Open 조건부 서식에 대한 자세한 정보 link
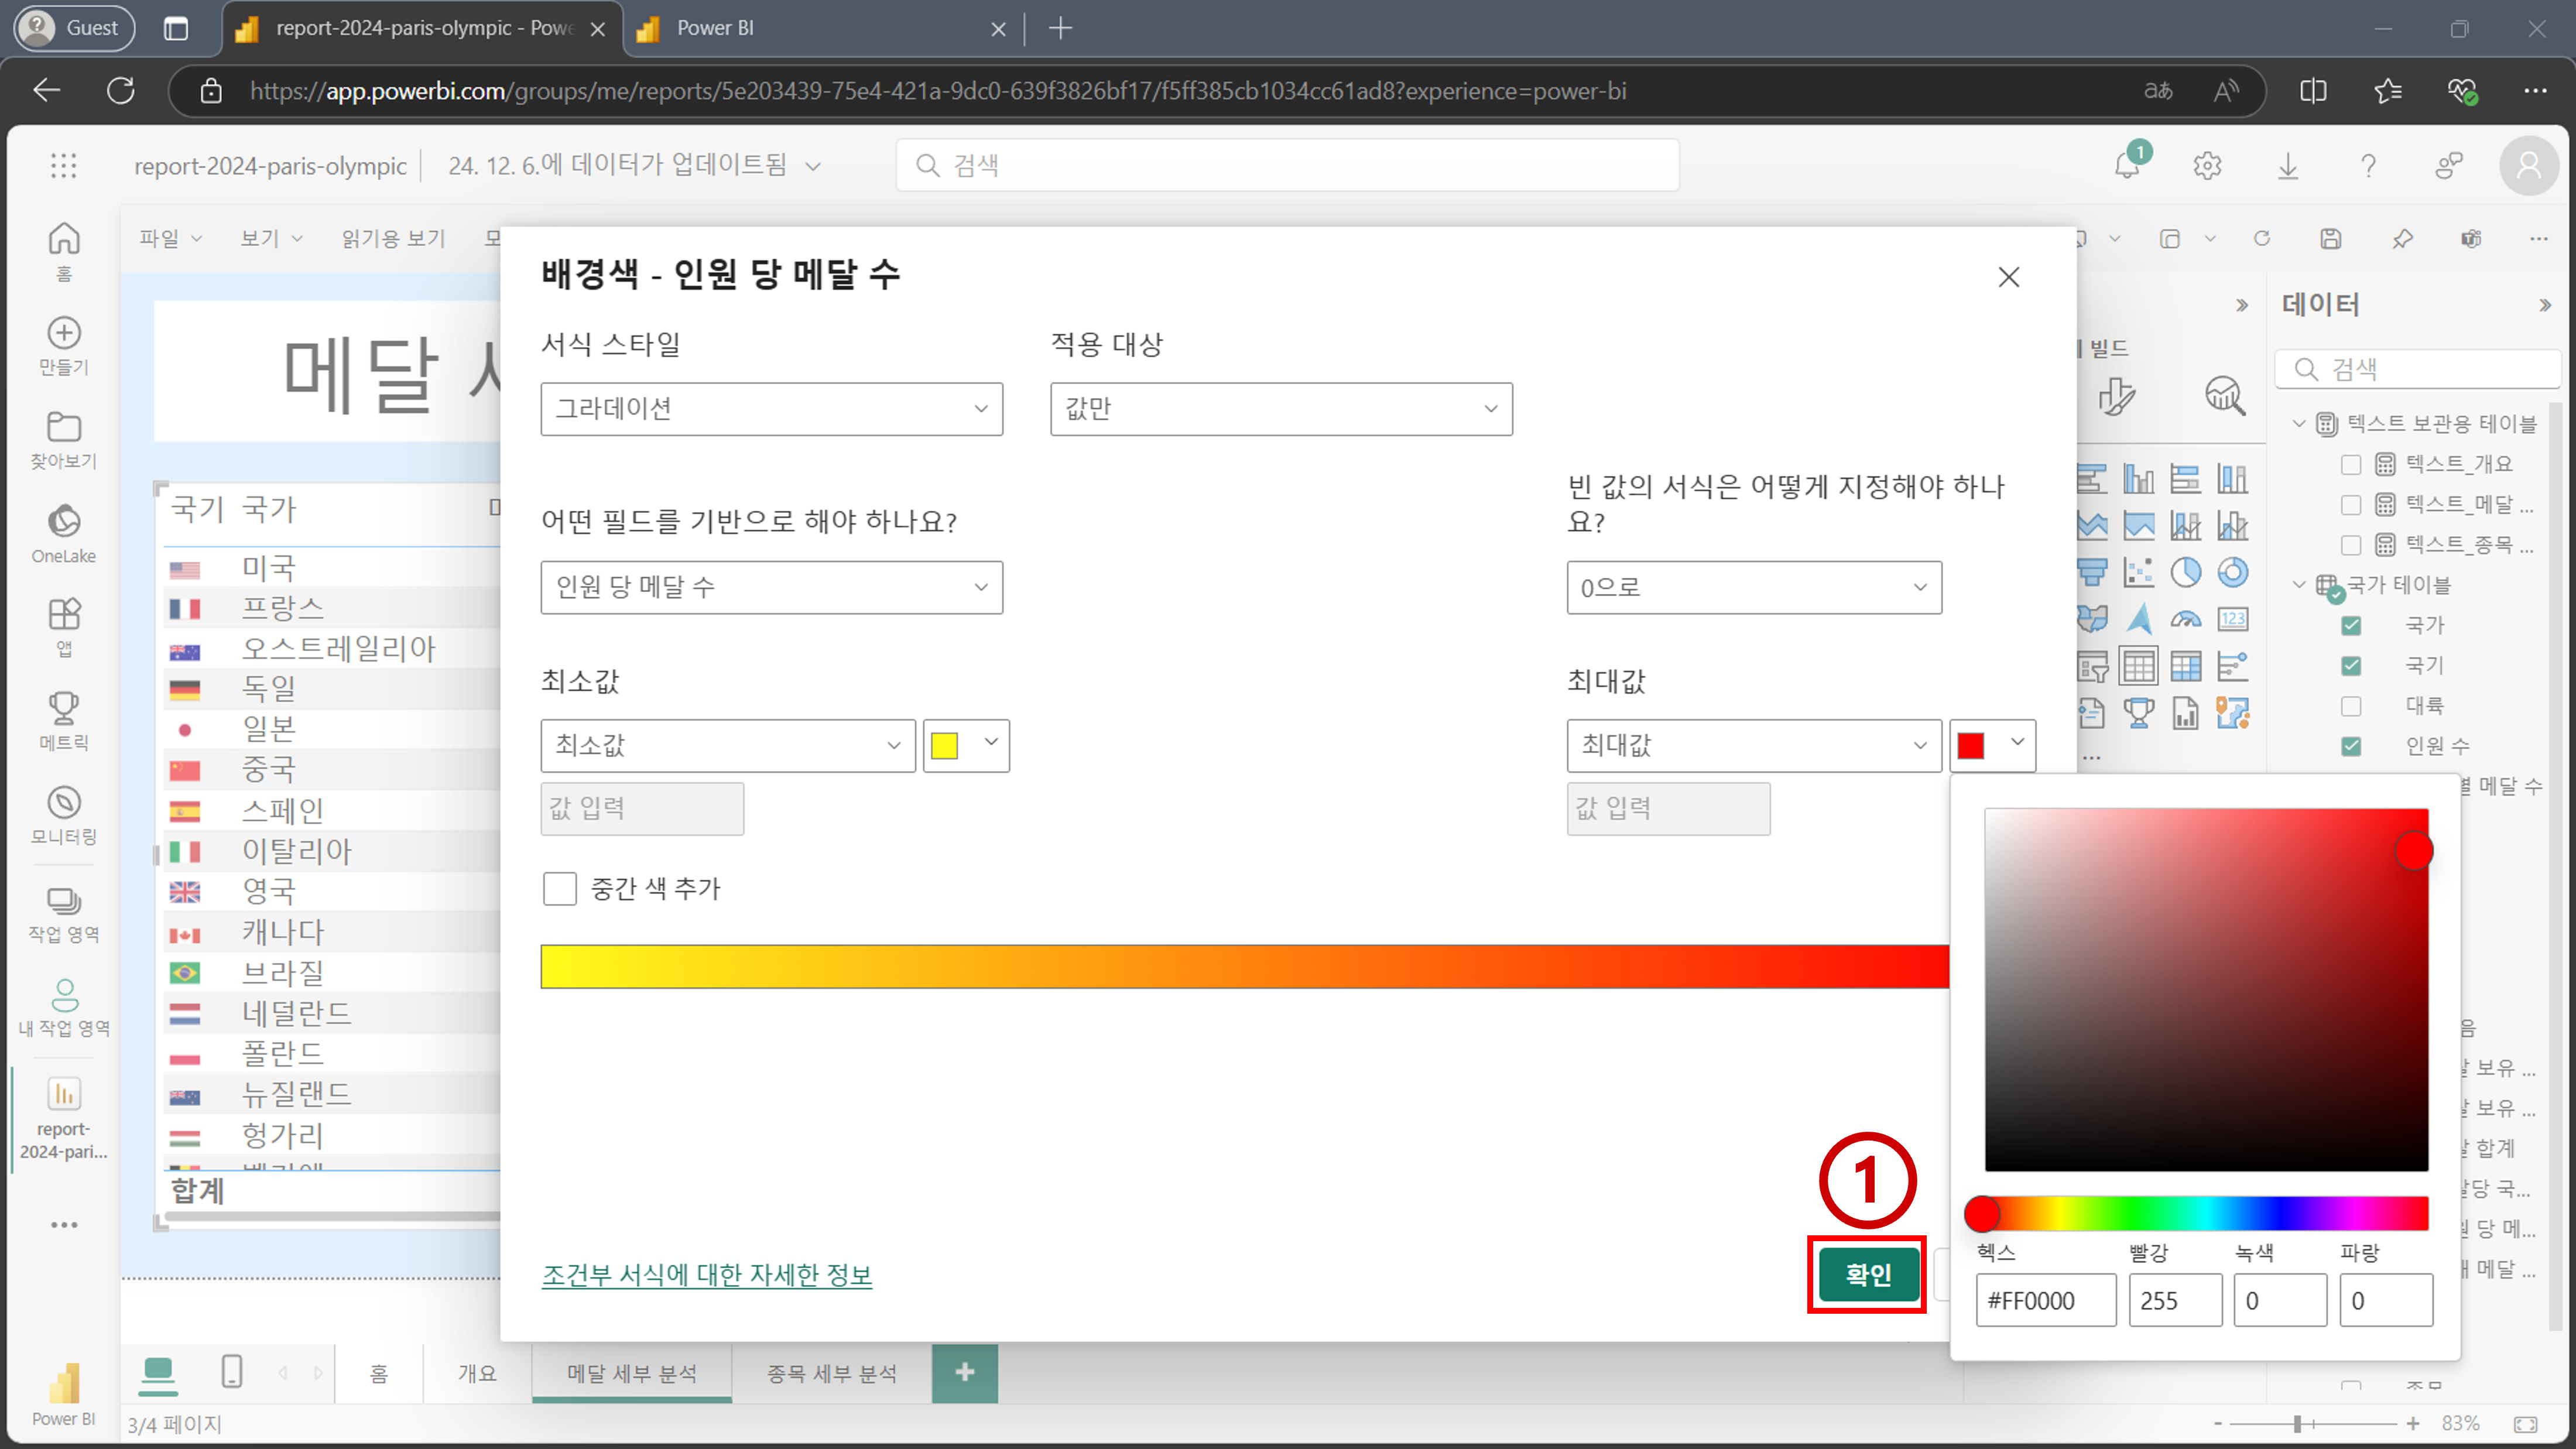Image resolution: width=2576 pixels, height=1449 pixels. [x=707, y=1274]
